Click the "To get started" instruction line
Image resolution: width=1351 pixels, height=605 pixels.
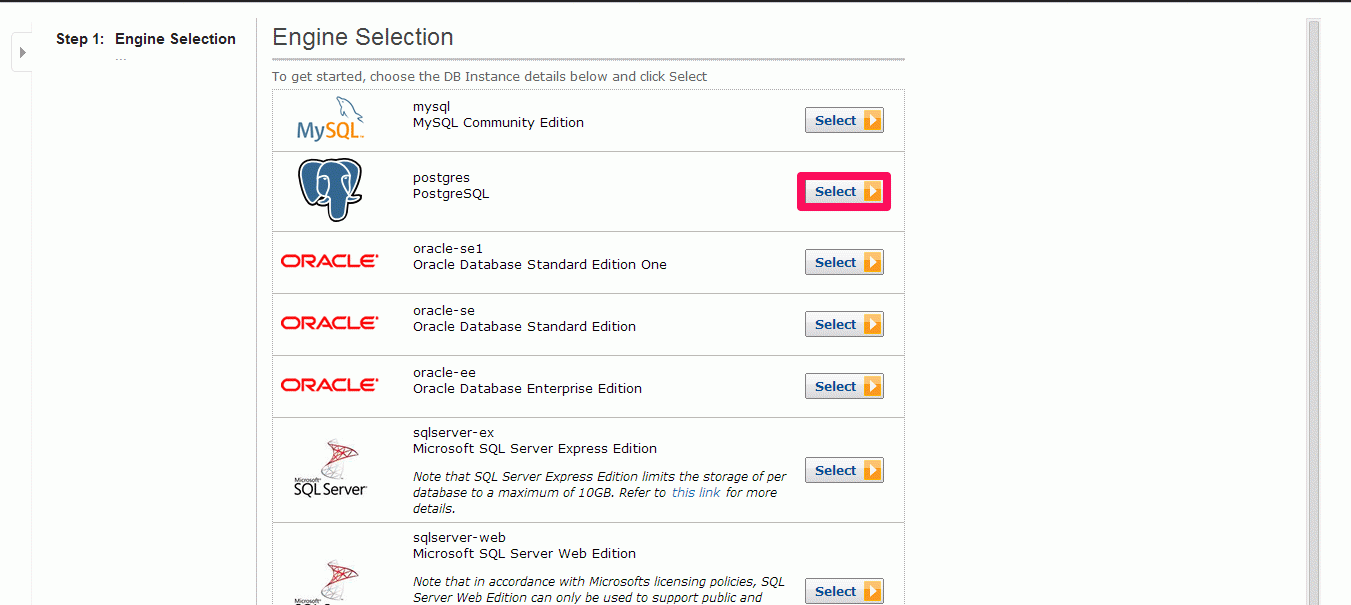[x=489, y=76]
